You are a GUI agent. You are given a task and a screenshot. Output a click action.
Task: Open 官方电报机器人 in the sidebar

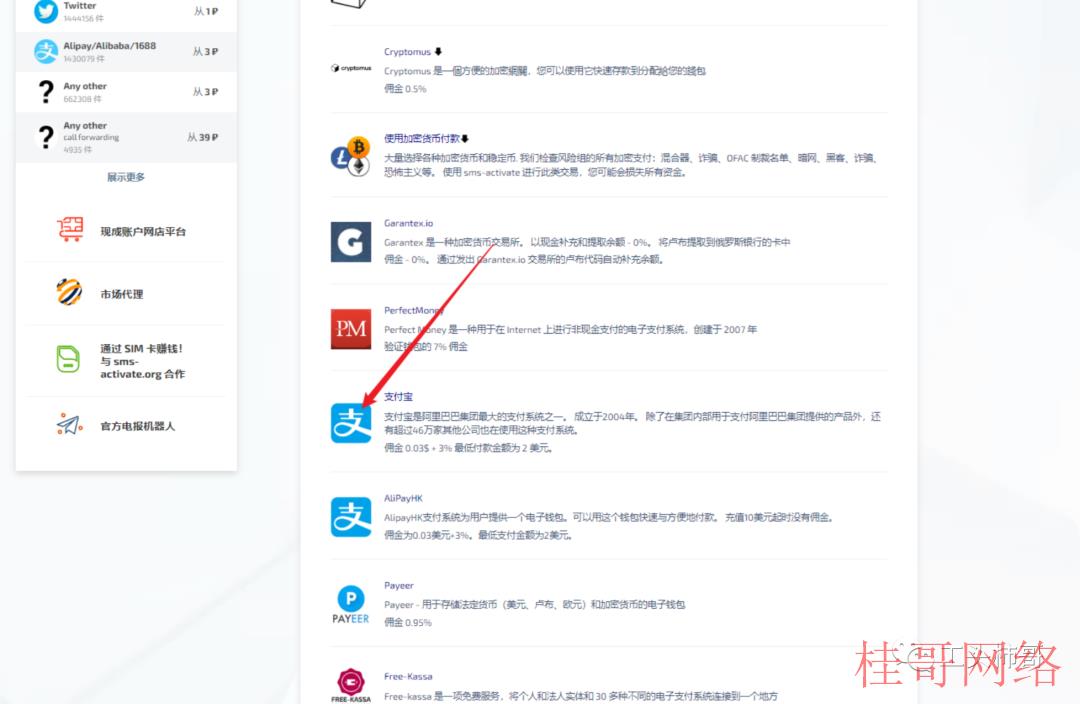[138, 426]
